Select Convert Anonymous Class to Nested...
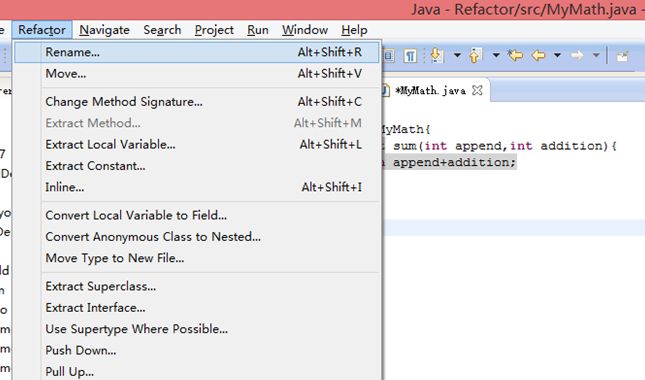 (197, 236)
